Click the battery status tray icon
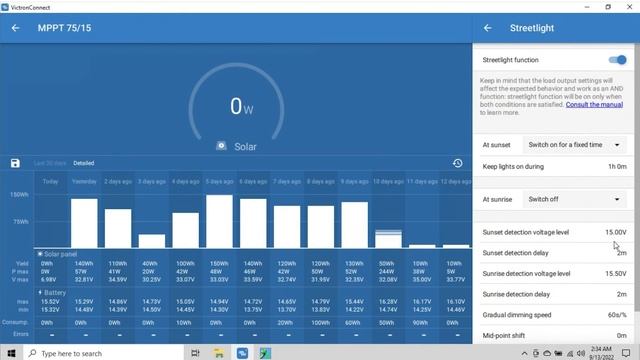 click(x=558, y=353)
